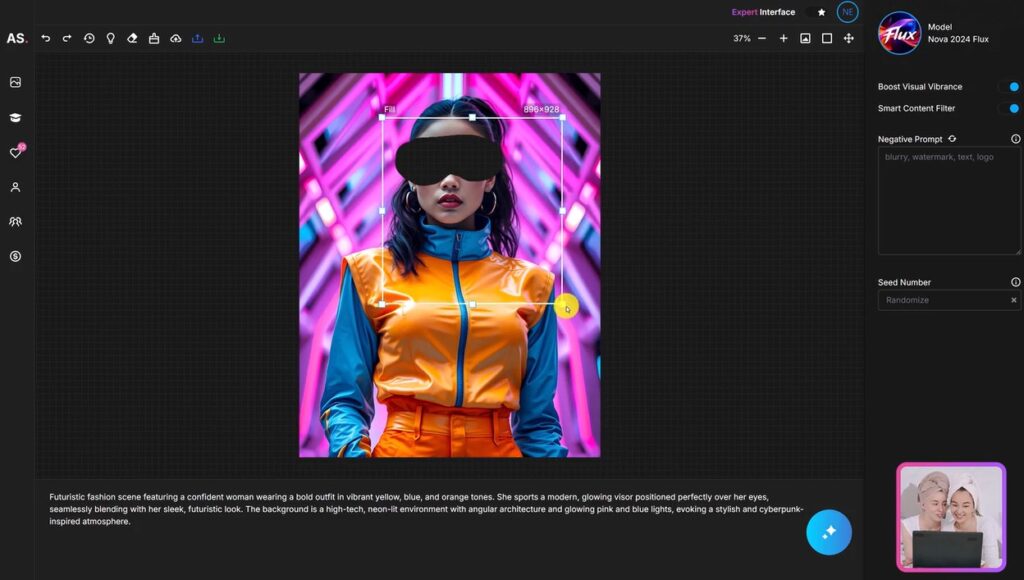This screenshot has height=580, width=1024.
Task: Clear the Randomize seed with the x control
Action: pos(1012,300)
